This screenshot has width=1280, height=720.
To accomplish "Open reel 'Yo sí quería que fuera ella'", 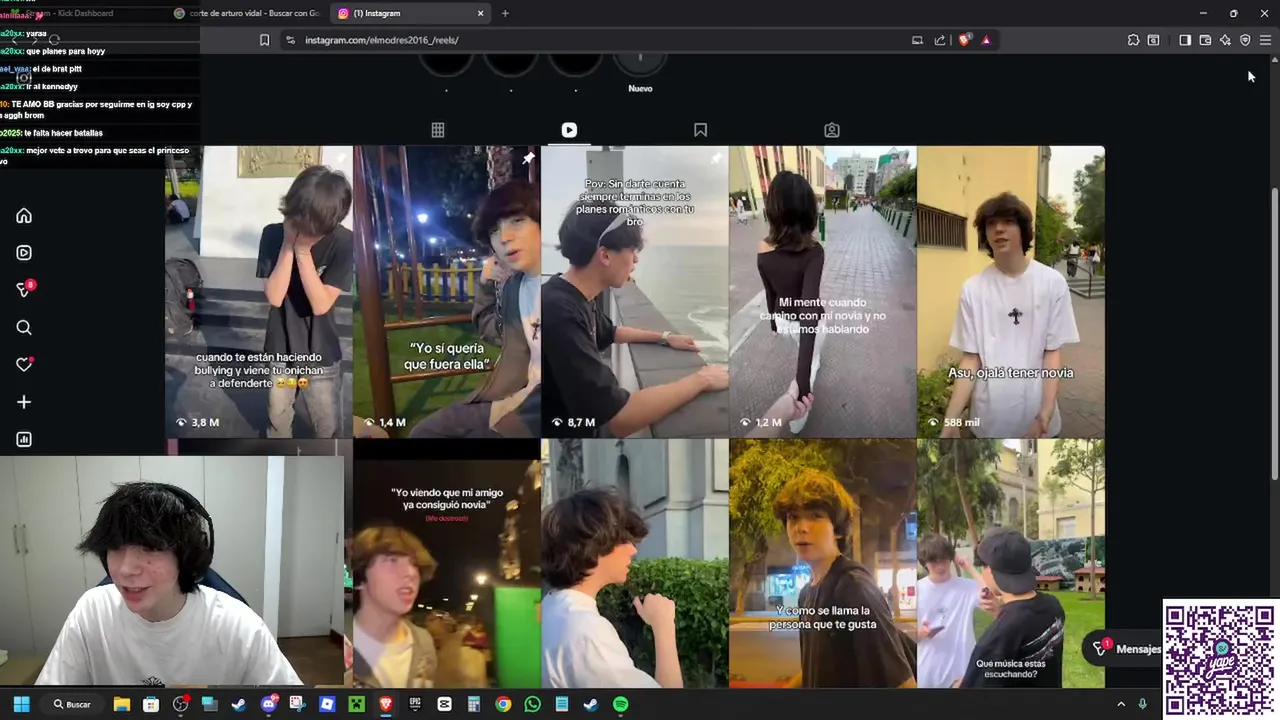I will click(447, 292).
